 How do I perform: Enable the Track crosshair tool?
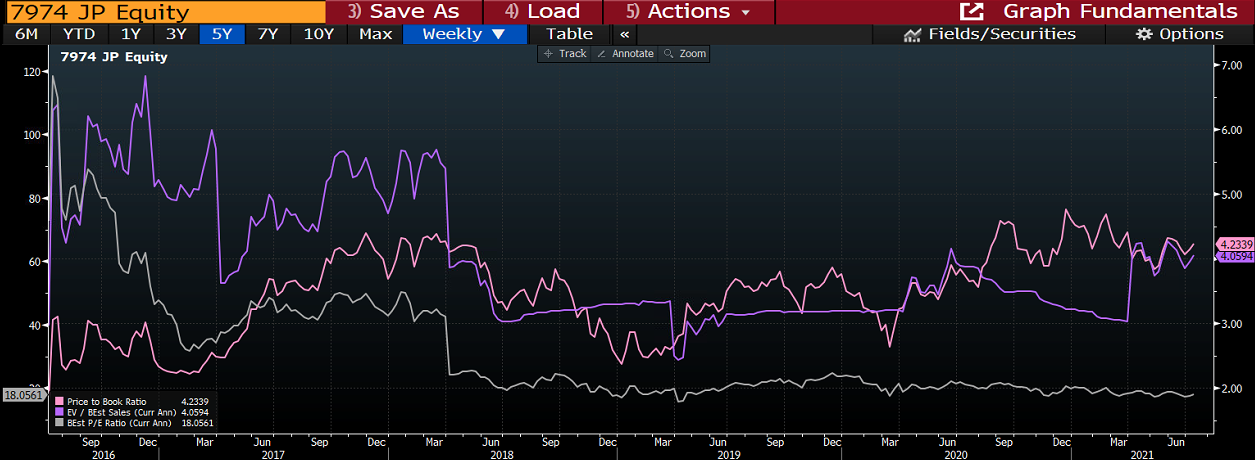coord(565,54)
